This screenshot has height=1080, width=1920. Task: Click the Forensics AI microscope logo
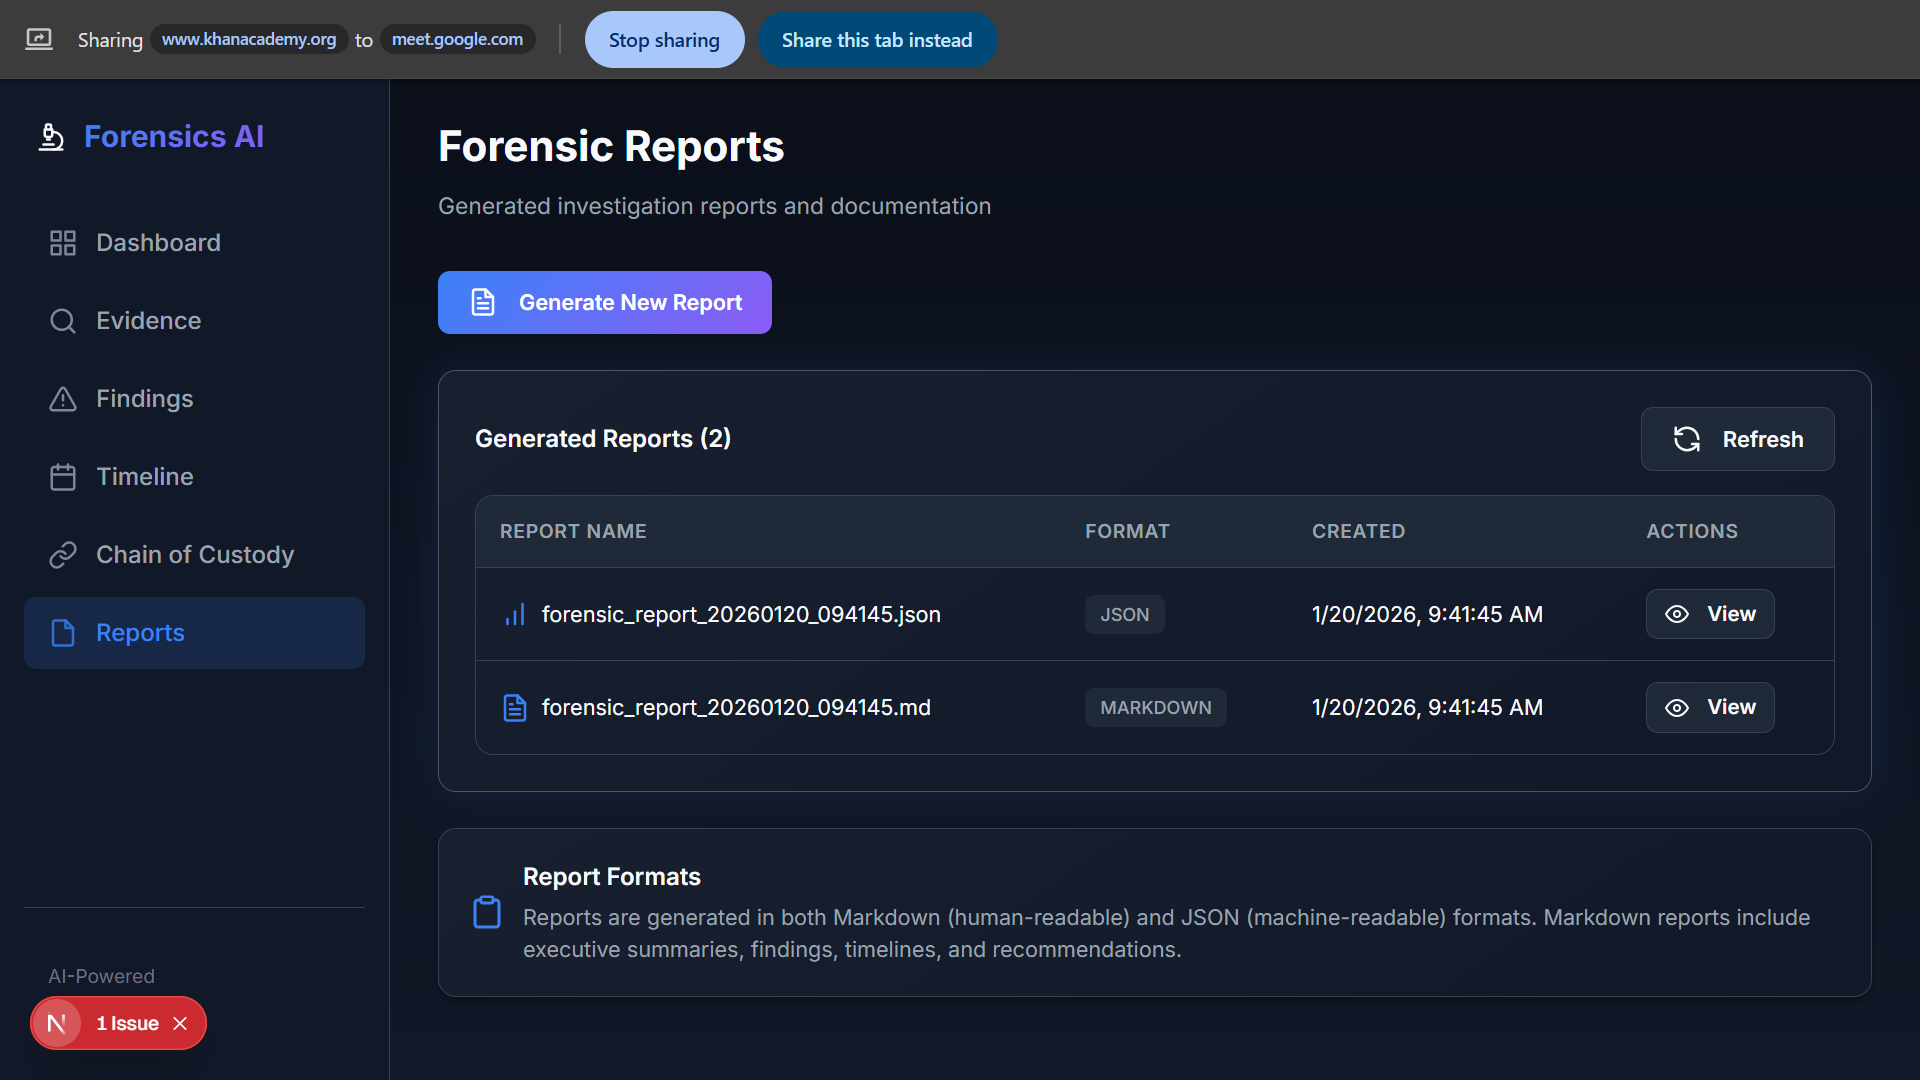[x=52, y=137]
